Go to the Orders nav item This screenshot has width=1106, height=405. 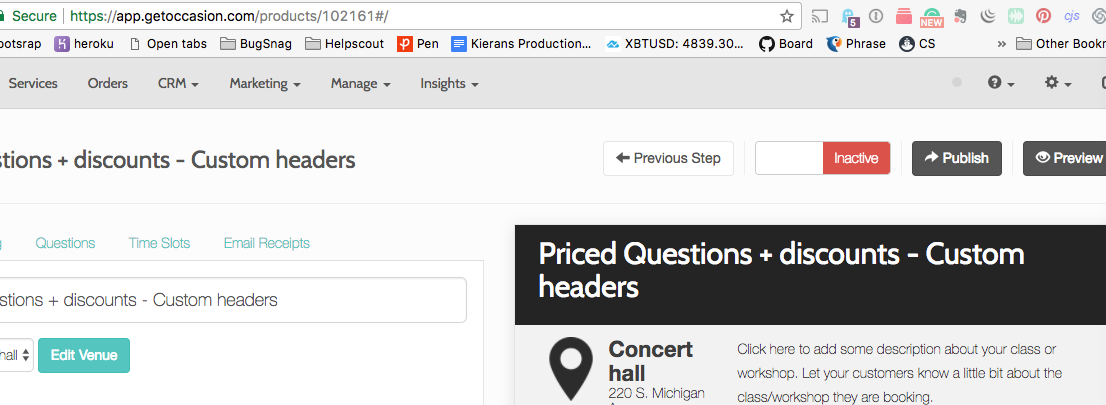[108, 83]
